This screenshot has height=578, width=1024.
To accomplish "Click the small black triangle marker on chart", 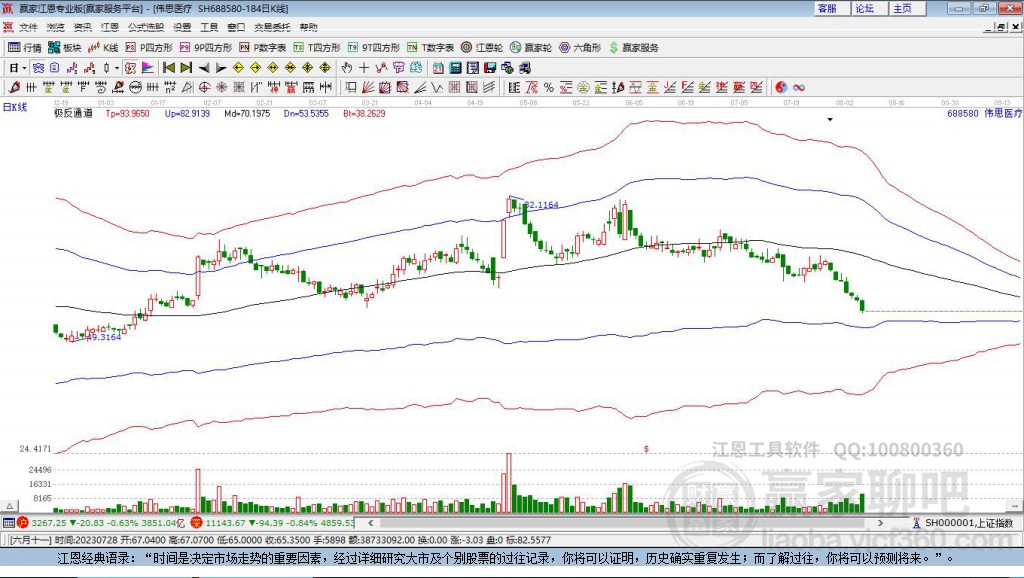I will [x=830, y=120].
